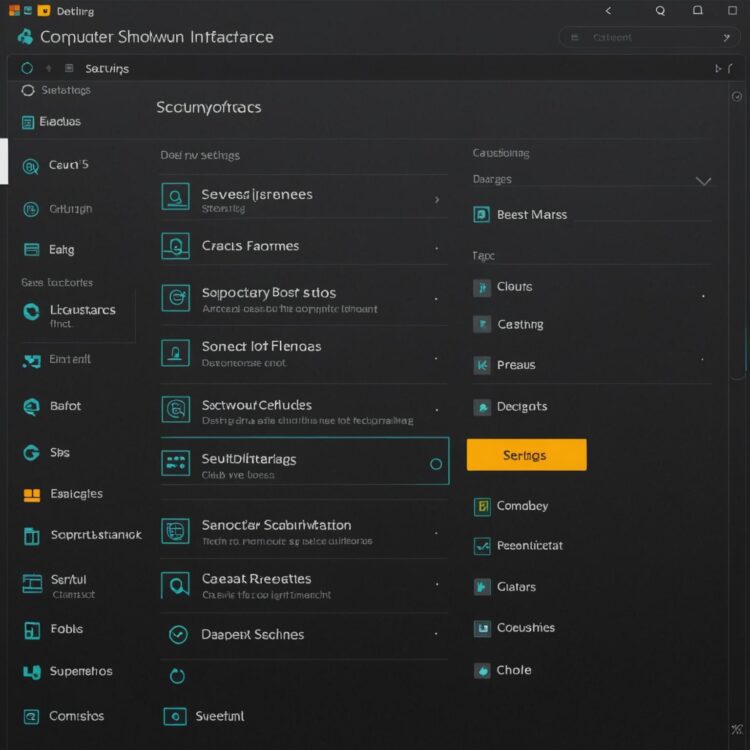Viewport: 750px width, 750px height.
Task: Click the refresh icon below Daapent Sechnes
Action: point(178,676)
